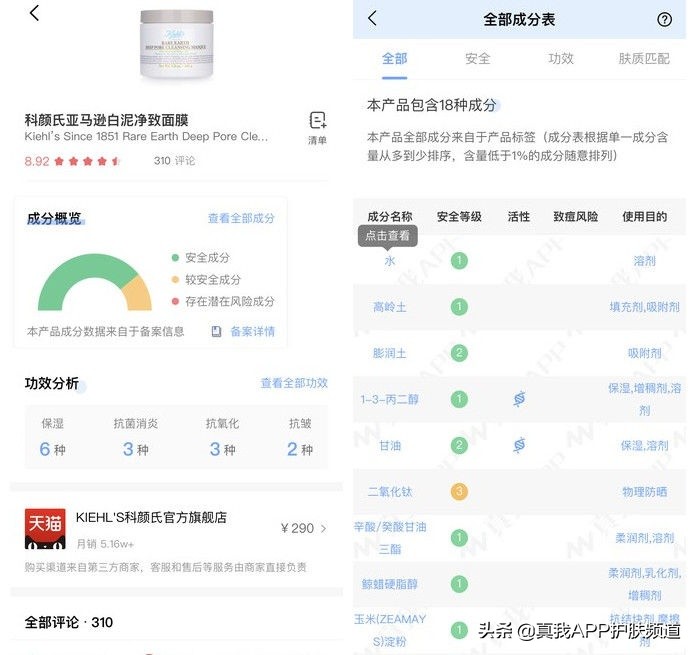Switch to the 全部 tab
Image resolution: width=696 pixels, height=655 pixels.
tap(394, 59)
